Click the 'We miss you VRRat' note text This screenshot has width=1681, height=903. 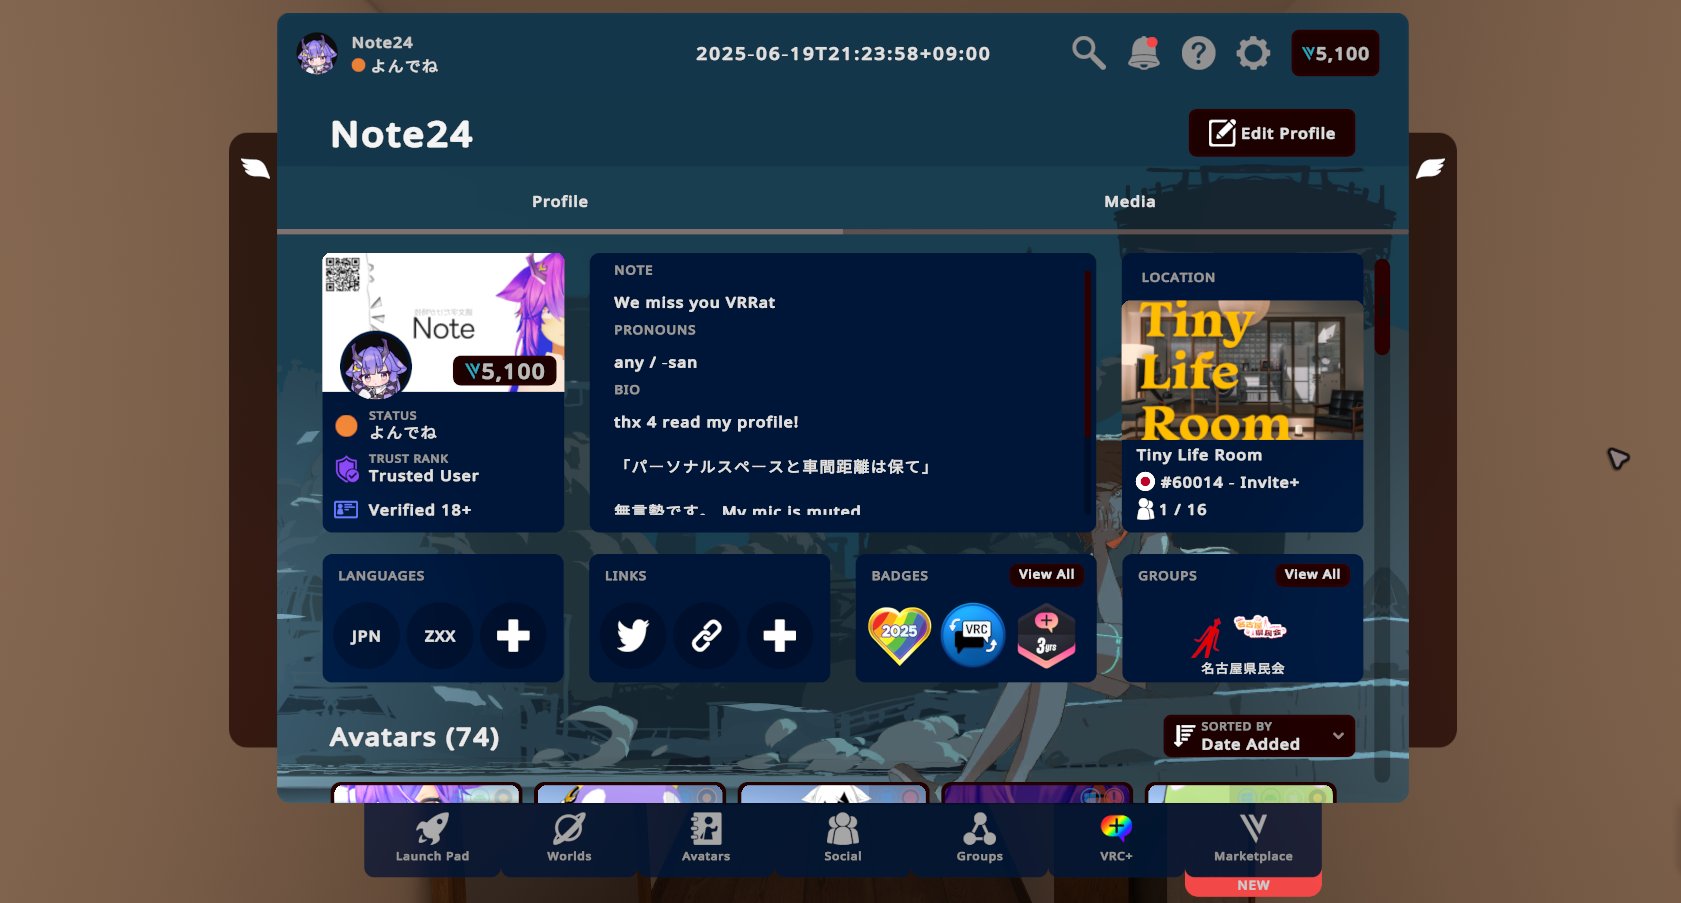pos(694,303)
